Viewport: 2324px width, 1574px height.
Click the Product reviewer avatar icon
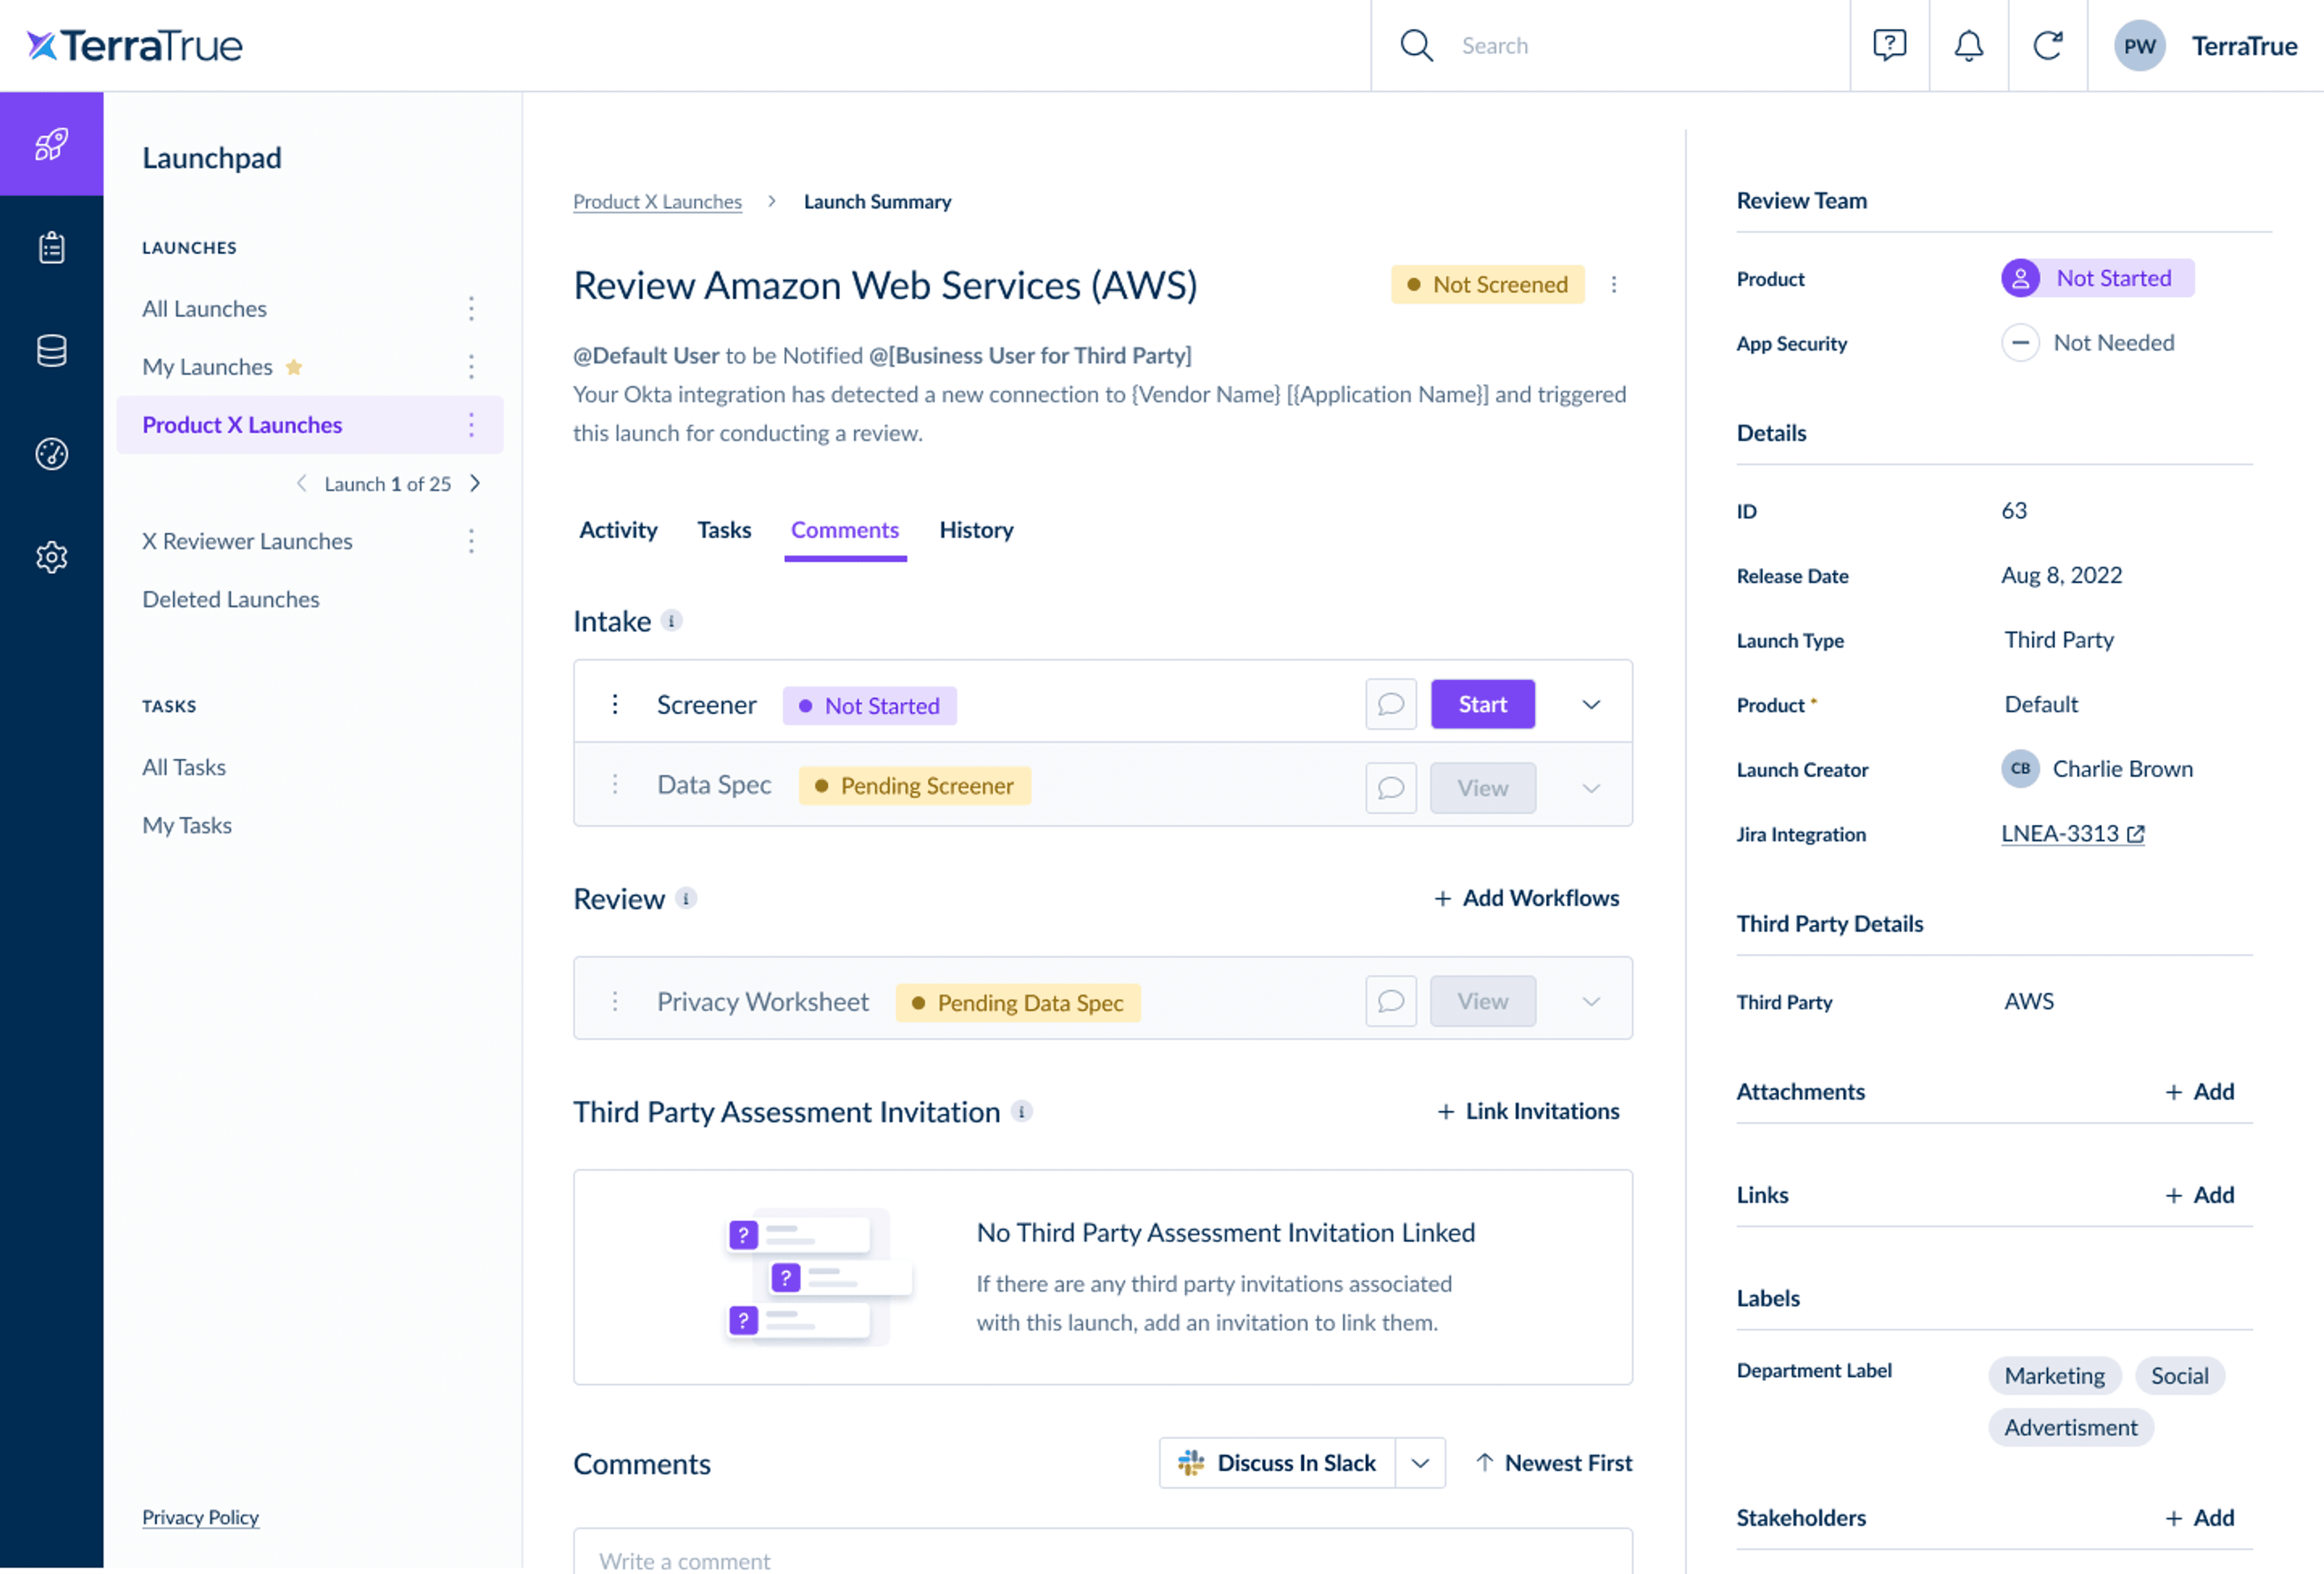(2020, 278)
